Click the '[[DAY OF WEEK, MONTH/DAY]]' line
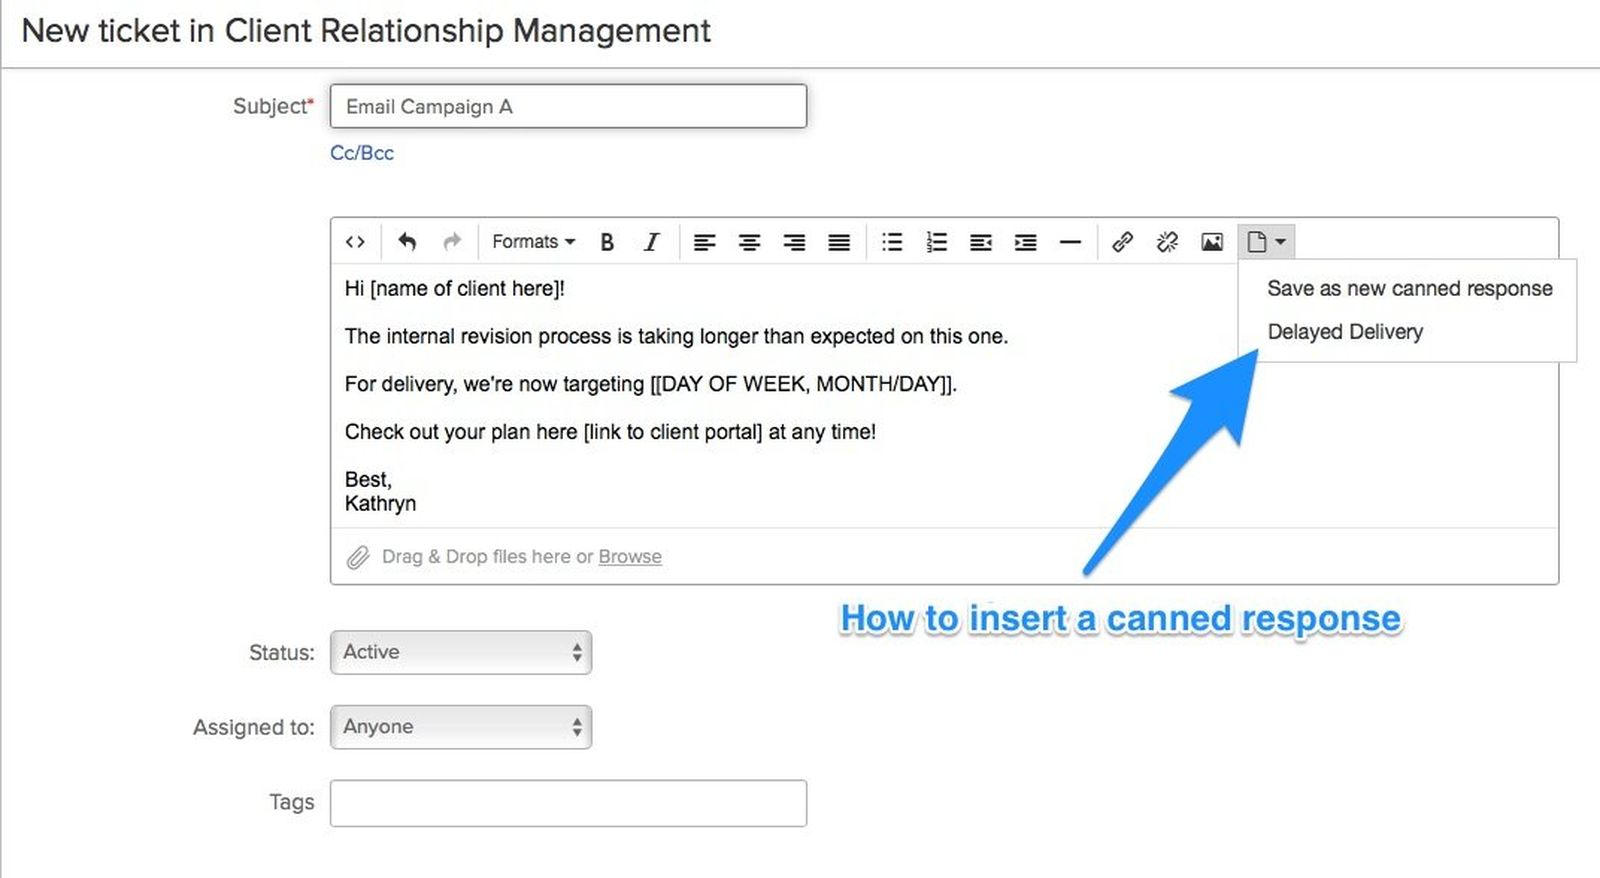This screenshot has width=1600, height=878. tap(651, 385)
